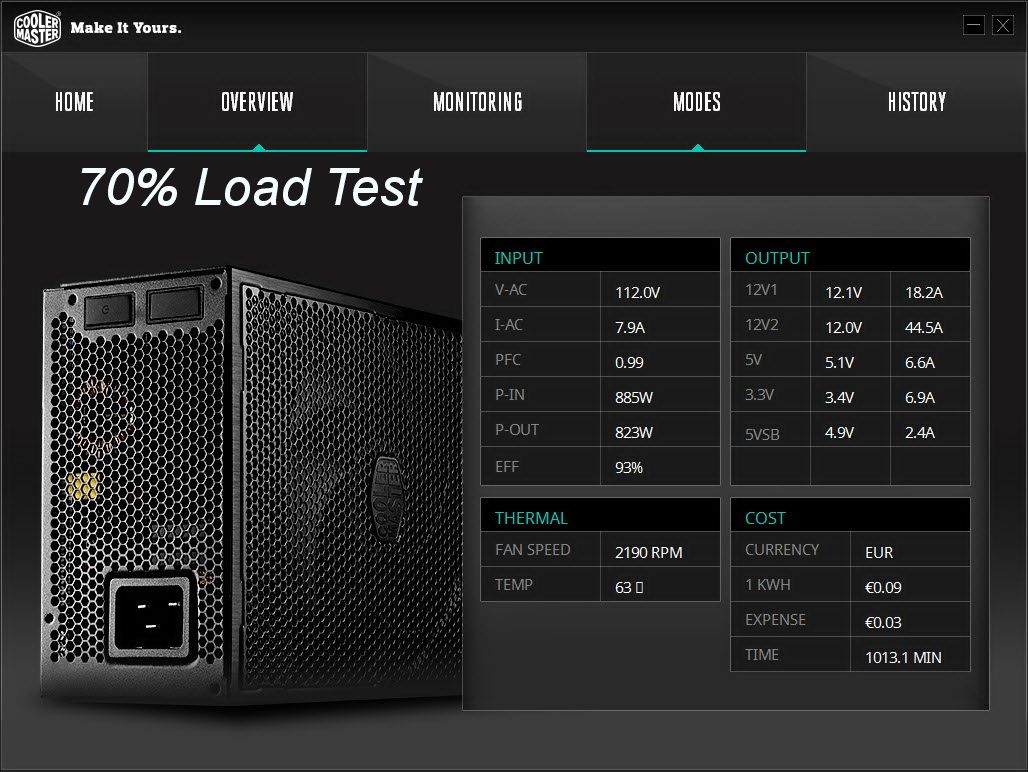Select the EFF value 93%
Screen dimensions: 1028x772
(628, 467)
